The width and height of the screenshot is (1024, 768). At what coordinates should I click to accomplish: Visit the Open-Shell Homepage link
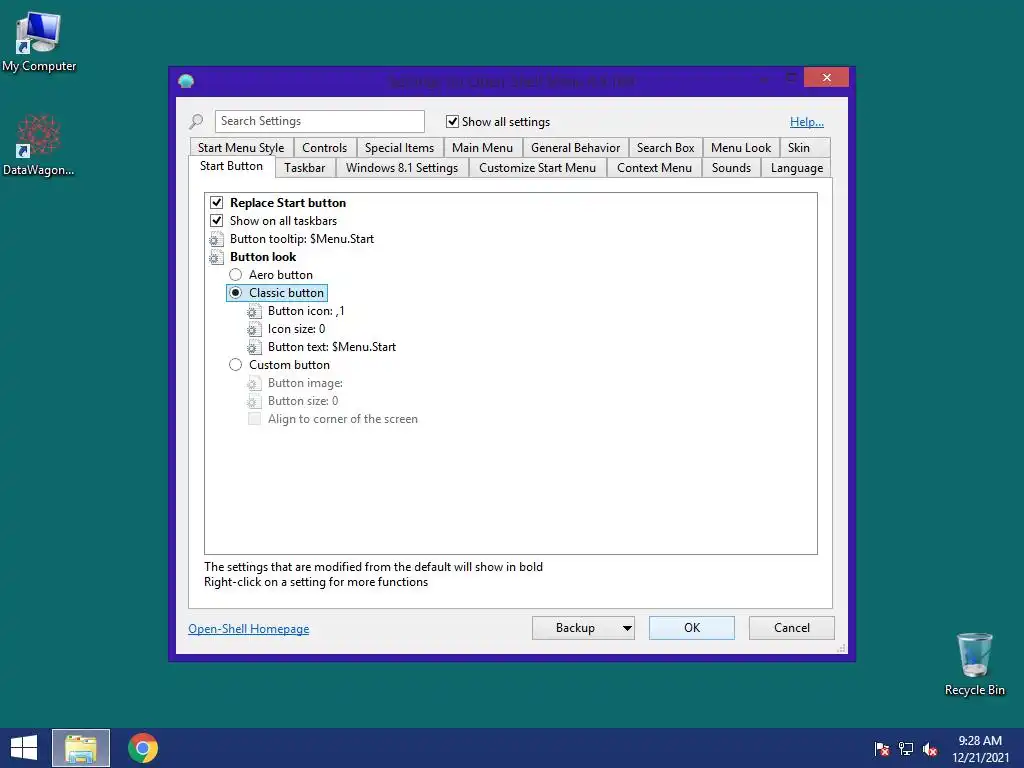click(x=249, y=629)
